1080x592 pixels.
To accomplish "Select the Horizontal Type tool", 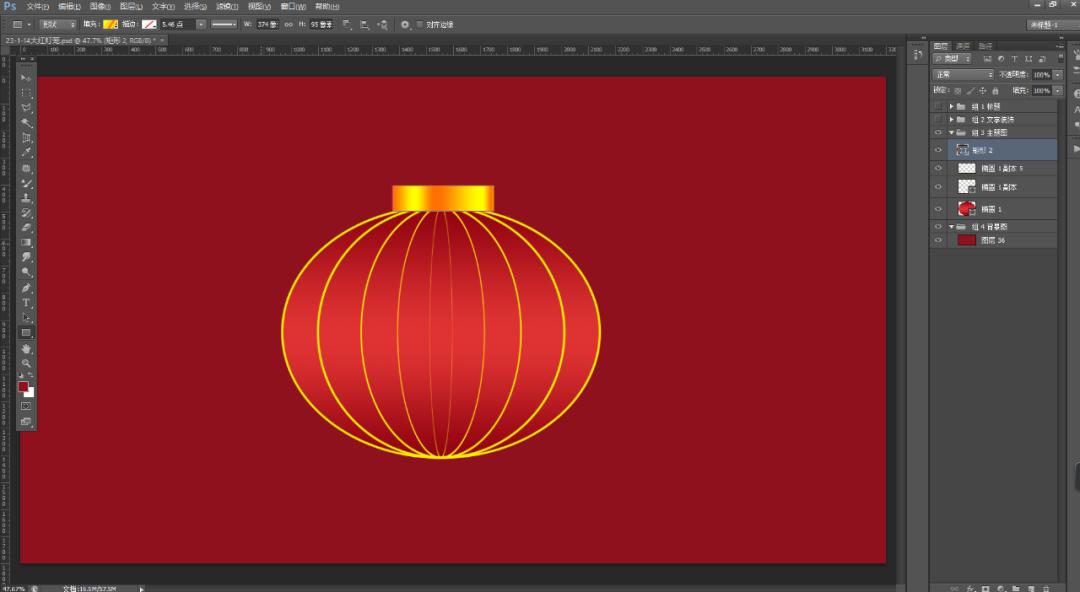I will (x=27, y=302).
